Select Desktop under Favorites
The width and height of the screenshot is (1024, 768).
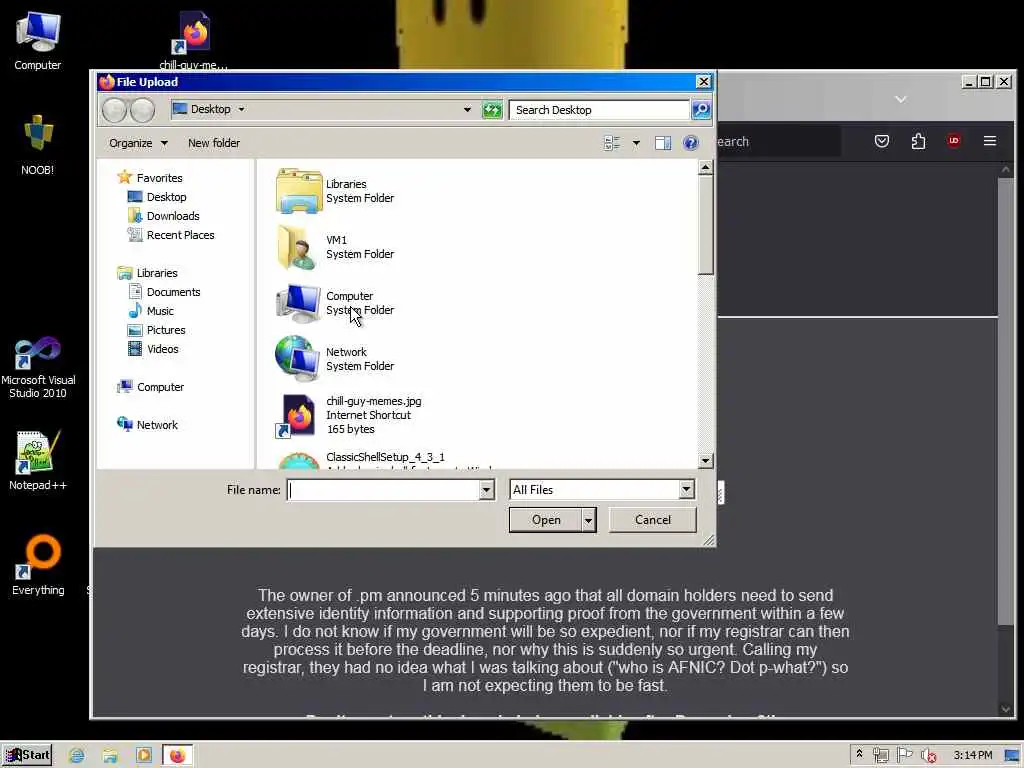[x=167, y=197]
